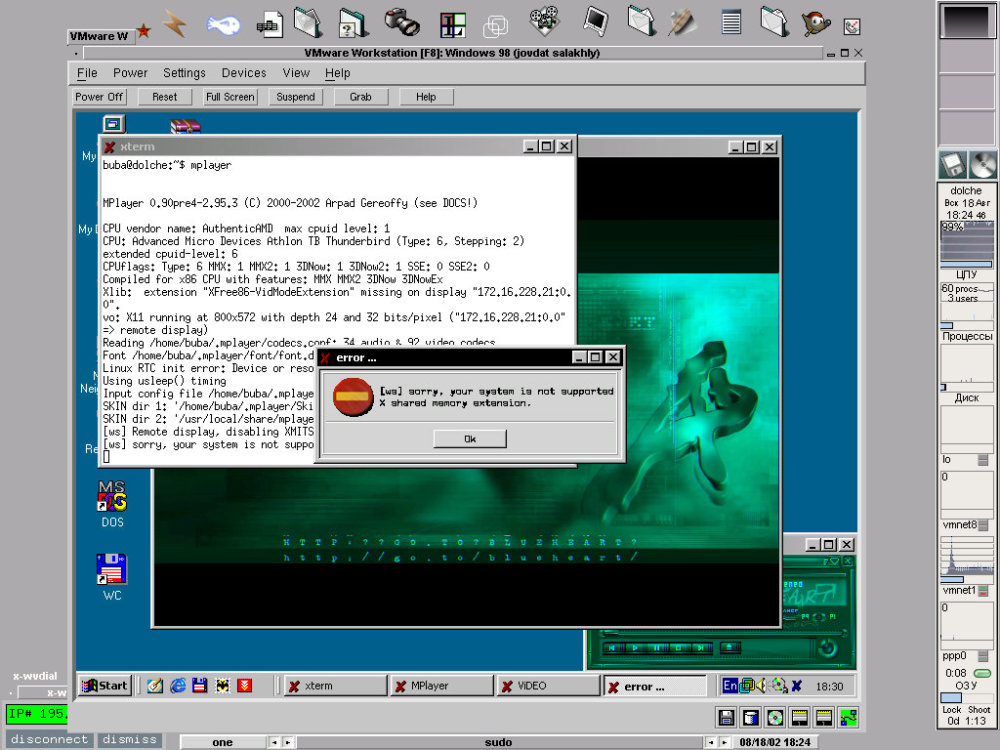This screenshot has height=750, width=1000.
Task: Open the music notes document dock icon
Action: (270, 25)
